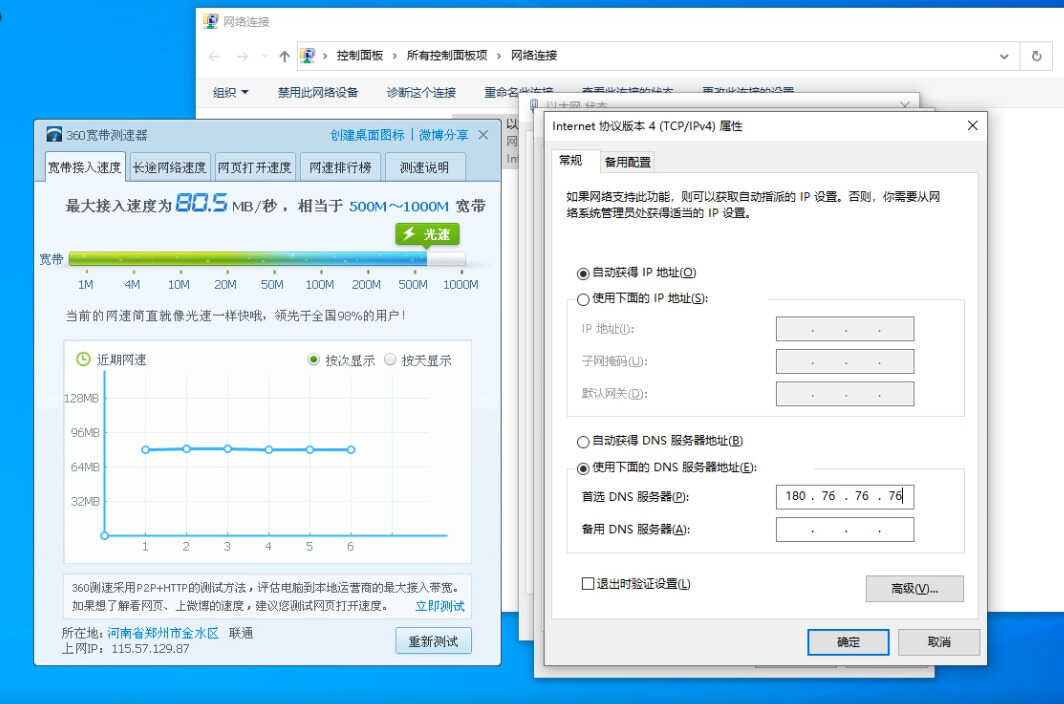Open the 组织 dropdown menu

click(x=231, y=92)
